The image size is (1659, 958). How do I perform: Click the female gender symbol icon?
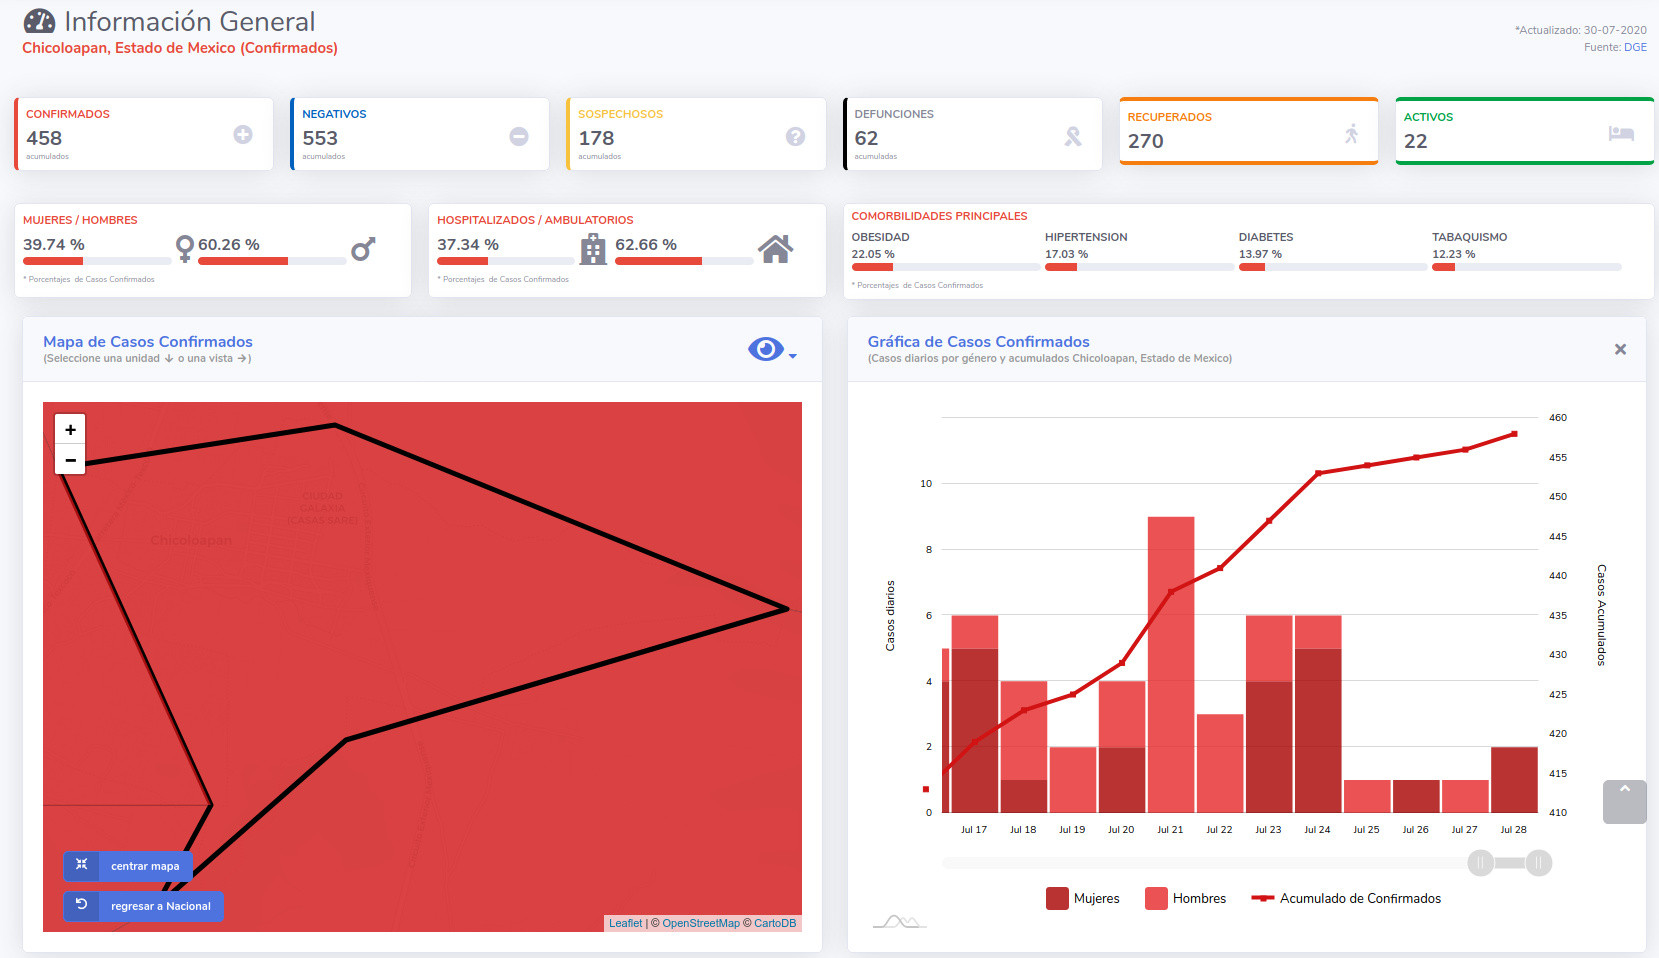[185, 248]
